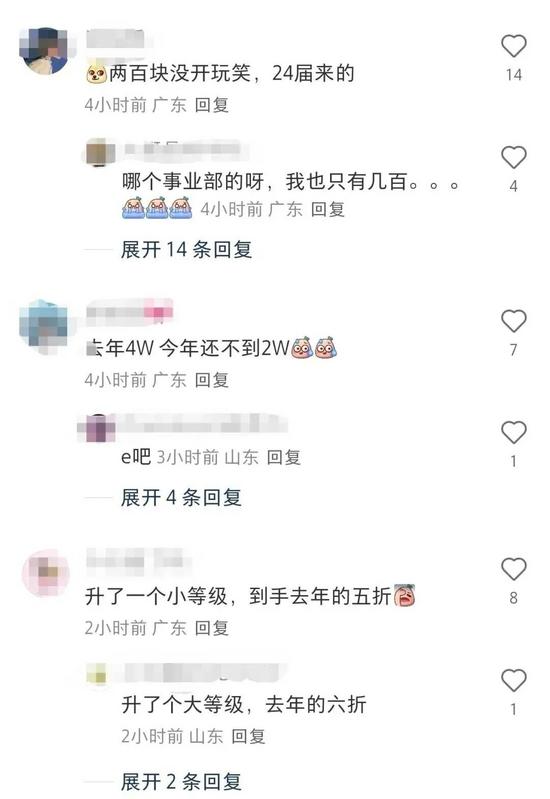550x799 pixels.
Task: Like the '哪个事业部的呀' reply
Action: (513, 157)
